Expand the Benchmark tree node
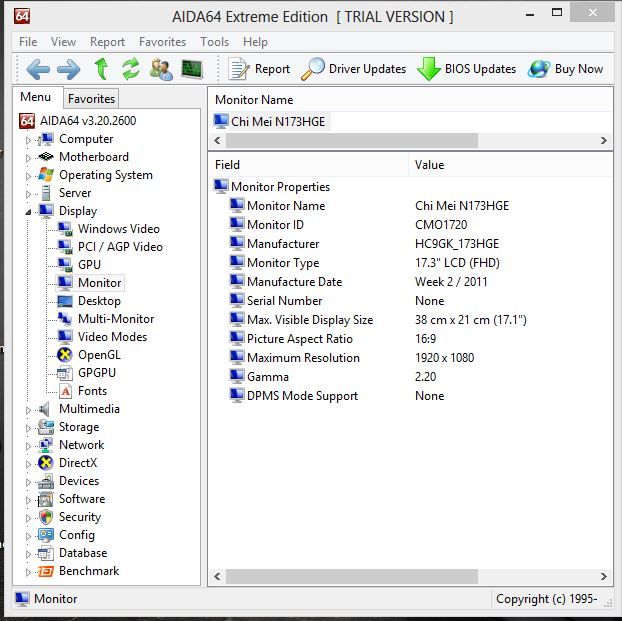The image size is (622, 621). tap(28, 572)
